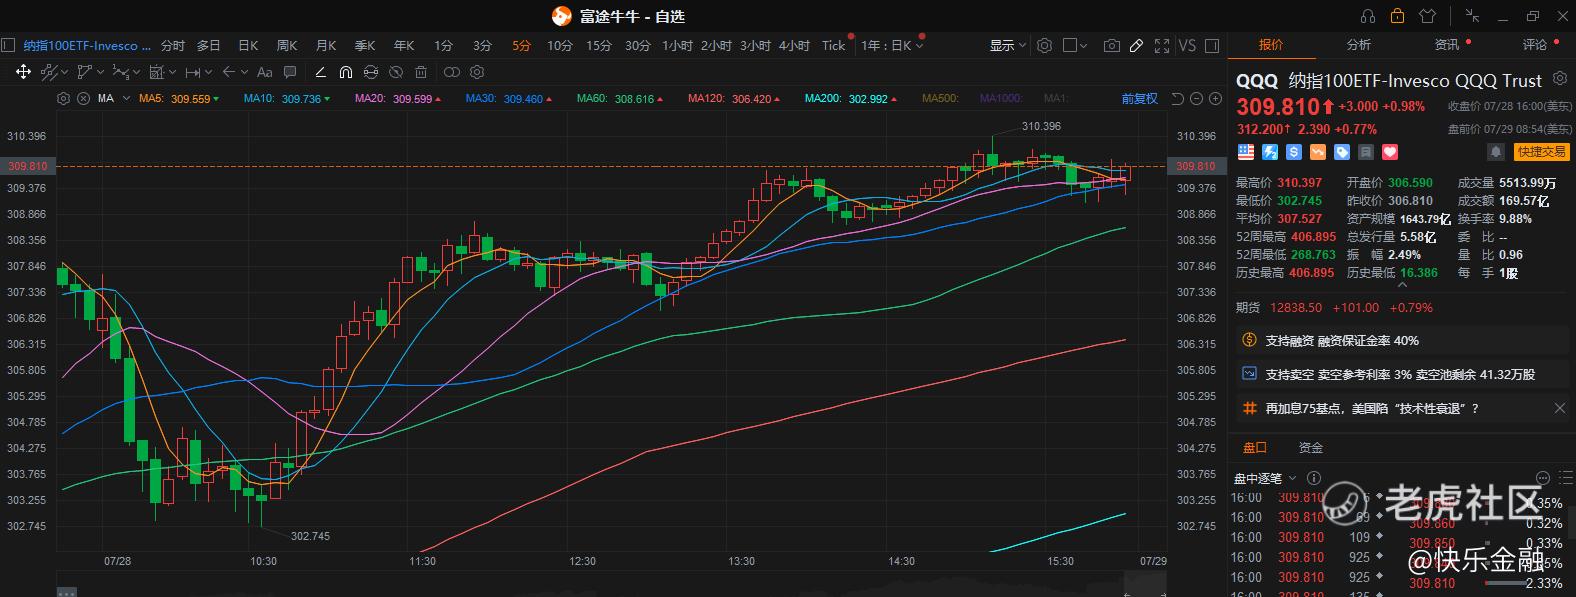This screenshot has height=597, width=1576.
Task: Expand wave pattern tool options arrow
Action: 135,72
